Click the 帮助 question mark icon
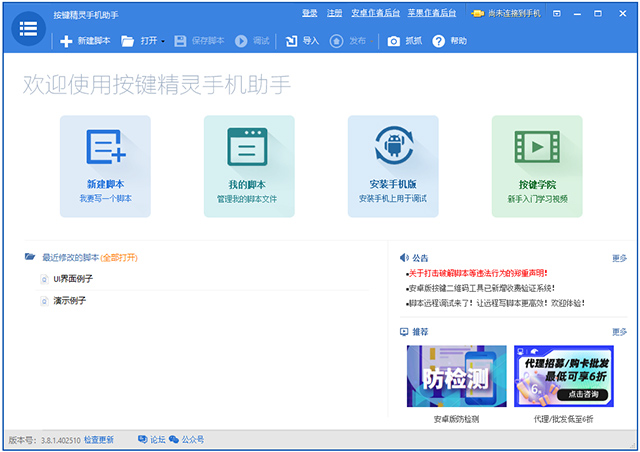This screenshot has width=640, height=452. [438, 41]
